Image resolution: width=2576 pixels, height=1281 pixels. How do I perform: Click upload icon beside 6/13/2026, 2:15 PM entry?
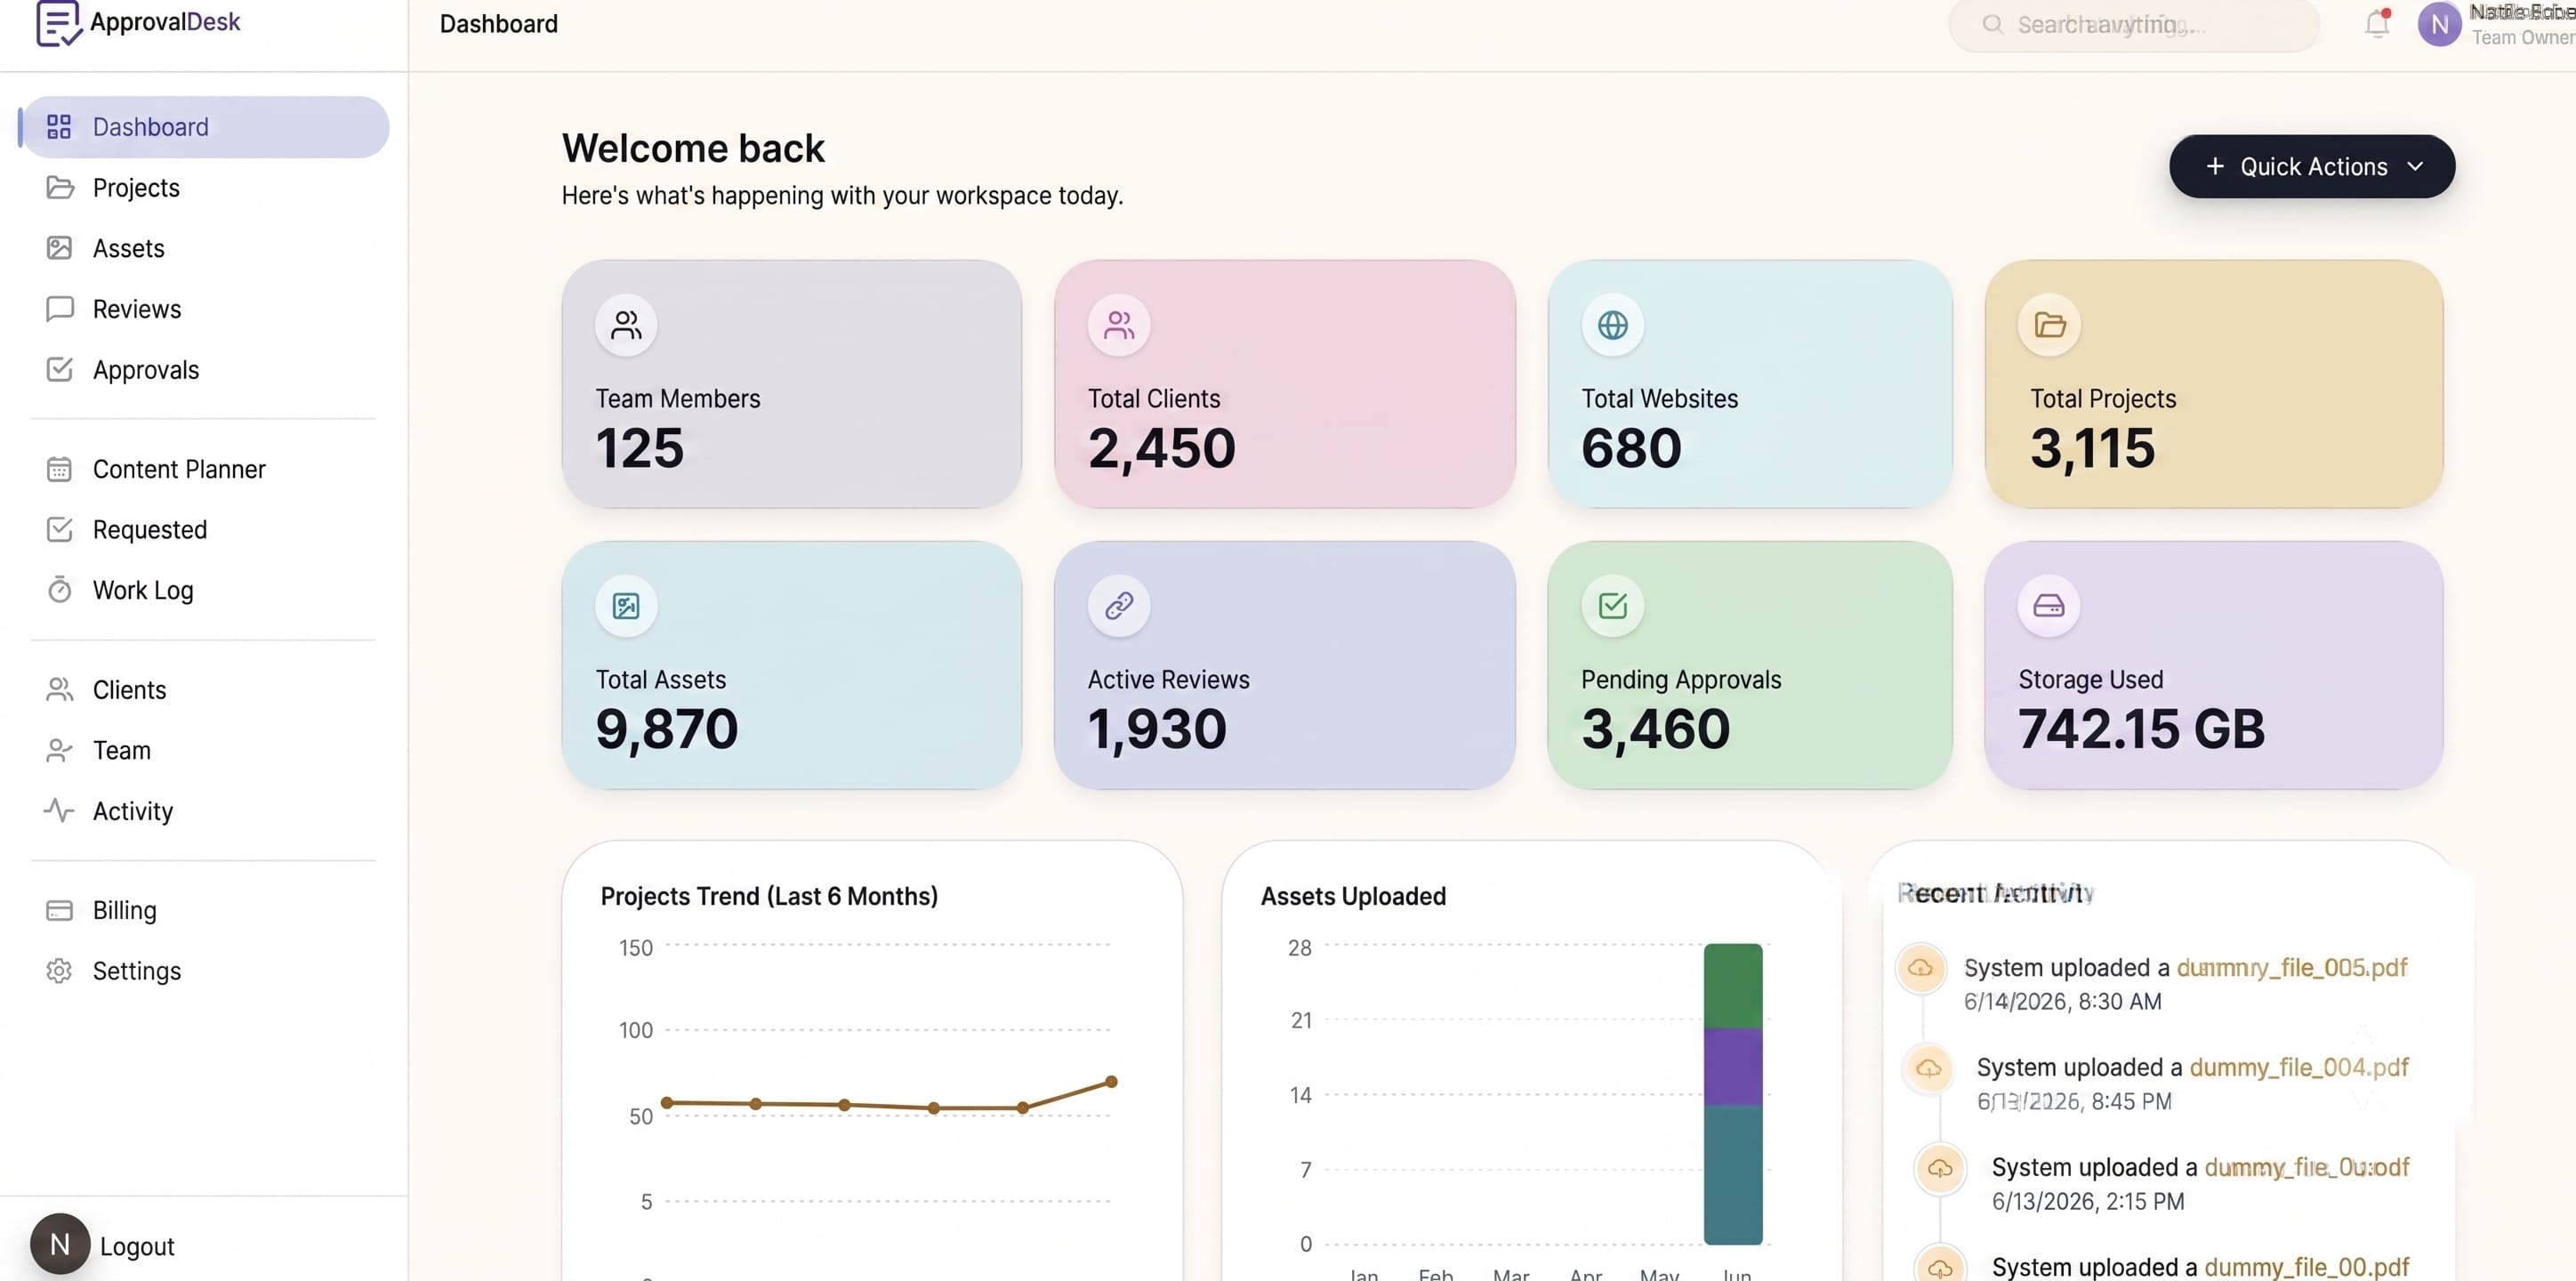pos(1940,1168)
